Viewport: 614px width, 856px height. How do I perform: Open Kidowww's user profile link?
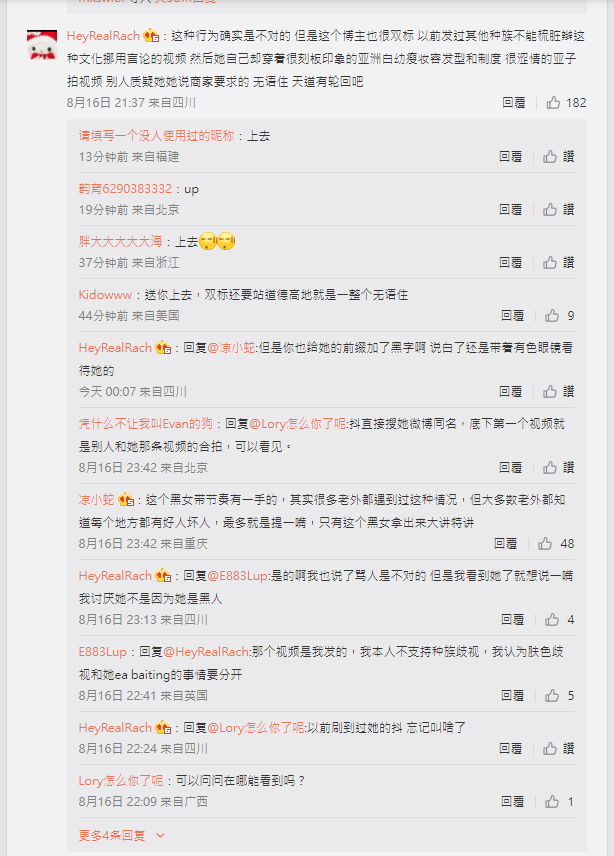[x=105, y=295]
